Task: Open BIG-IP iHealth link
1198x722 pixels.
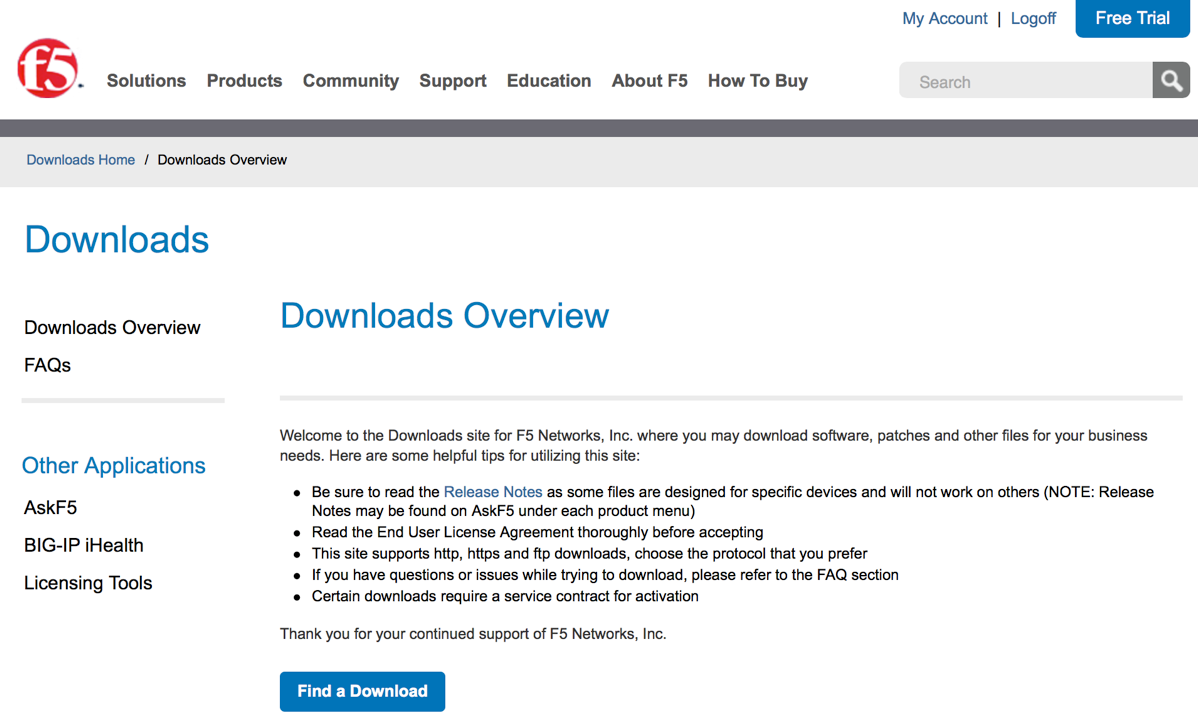Action: 83,545
